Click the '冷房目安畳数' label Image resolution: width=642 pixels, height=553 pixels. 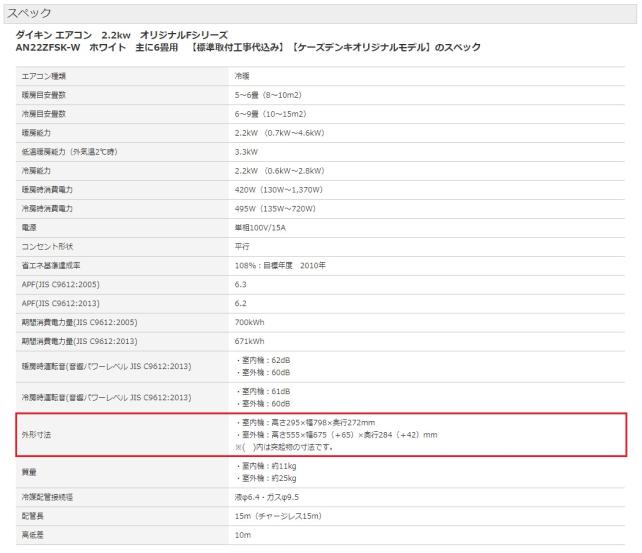click(x=43, y=114)
